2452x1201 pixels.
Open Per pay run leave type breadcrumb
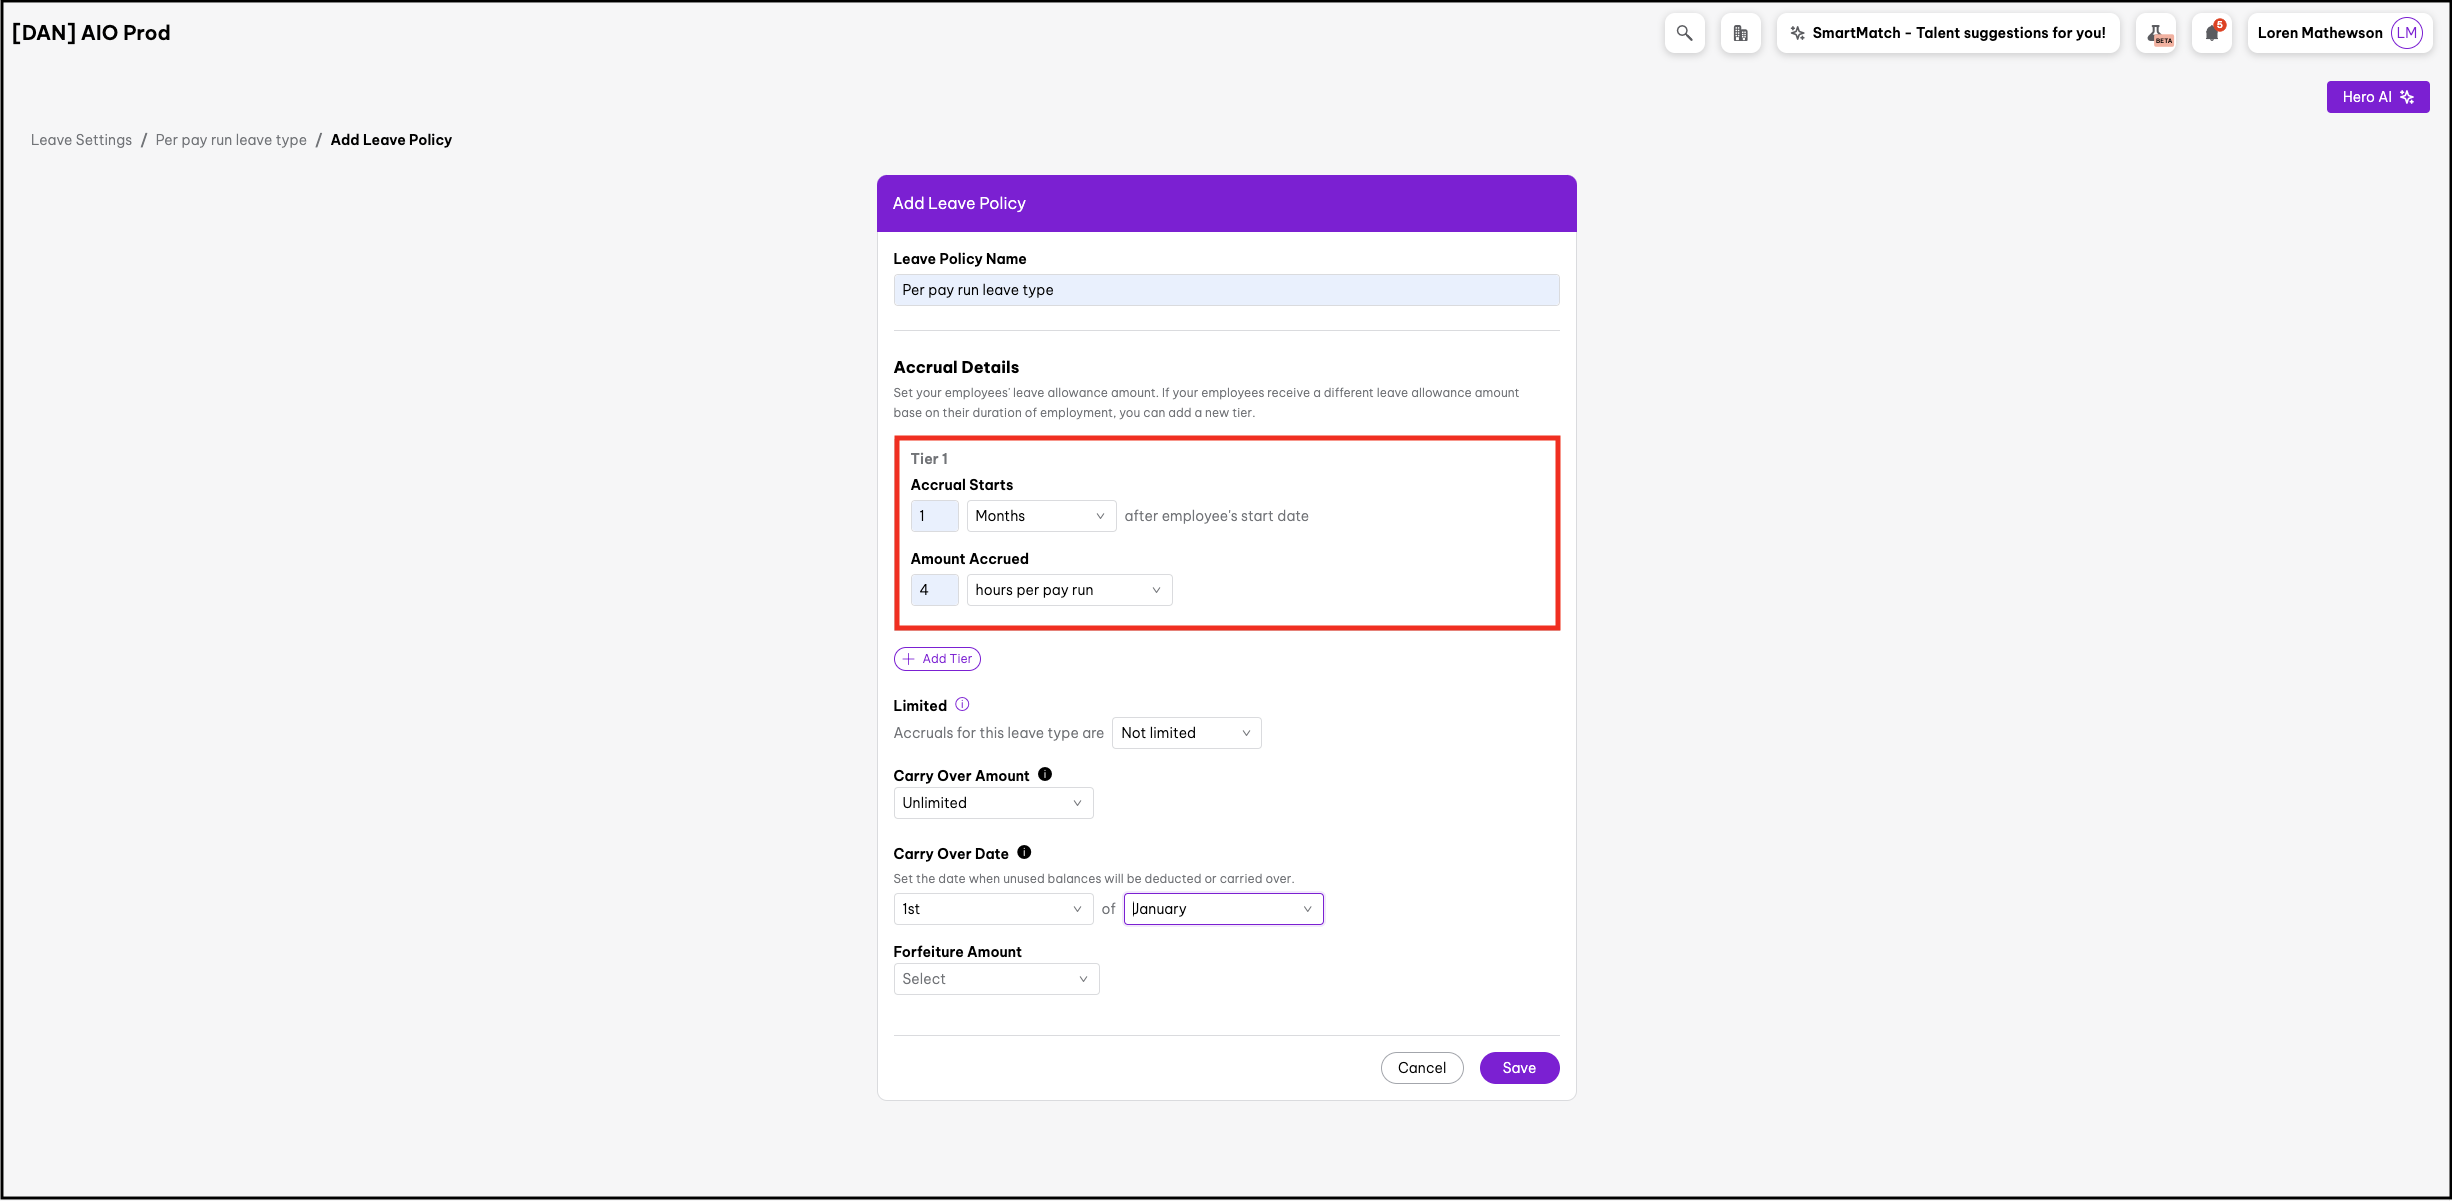tap(231, 140)
